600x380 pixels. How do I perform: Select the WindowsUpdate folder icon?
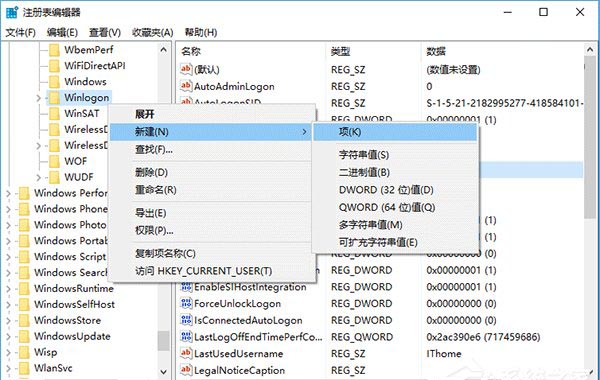[24, 336]
